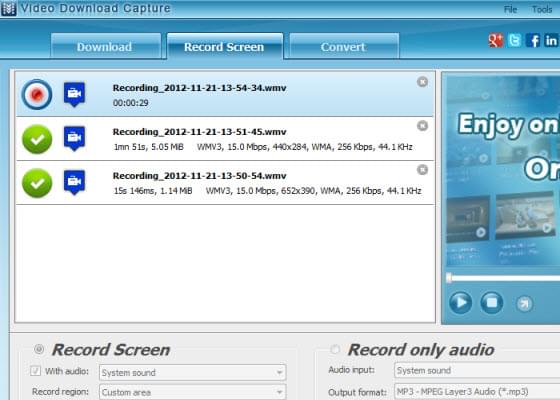Select filename Recording_2012-11-21-13-50-54.wmv
The image size is (560, 400).
(x=199, y=176)
